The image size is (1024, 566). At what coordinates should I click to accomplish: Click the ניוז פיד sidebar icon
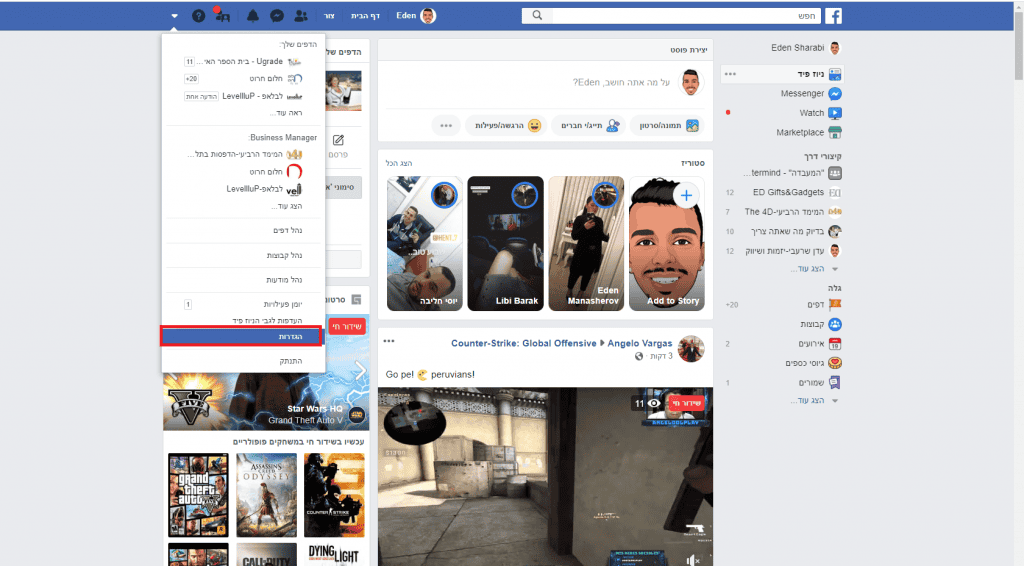(x=835, y=74)
